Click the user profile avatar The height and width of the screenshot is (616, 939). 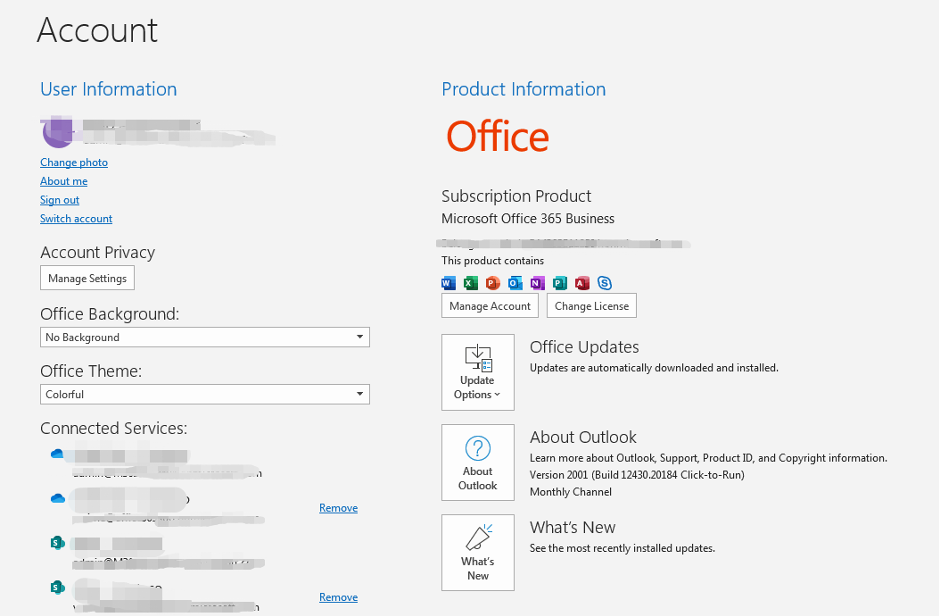(57, 132)
